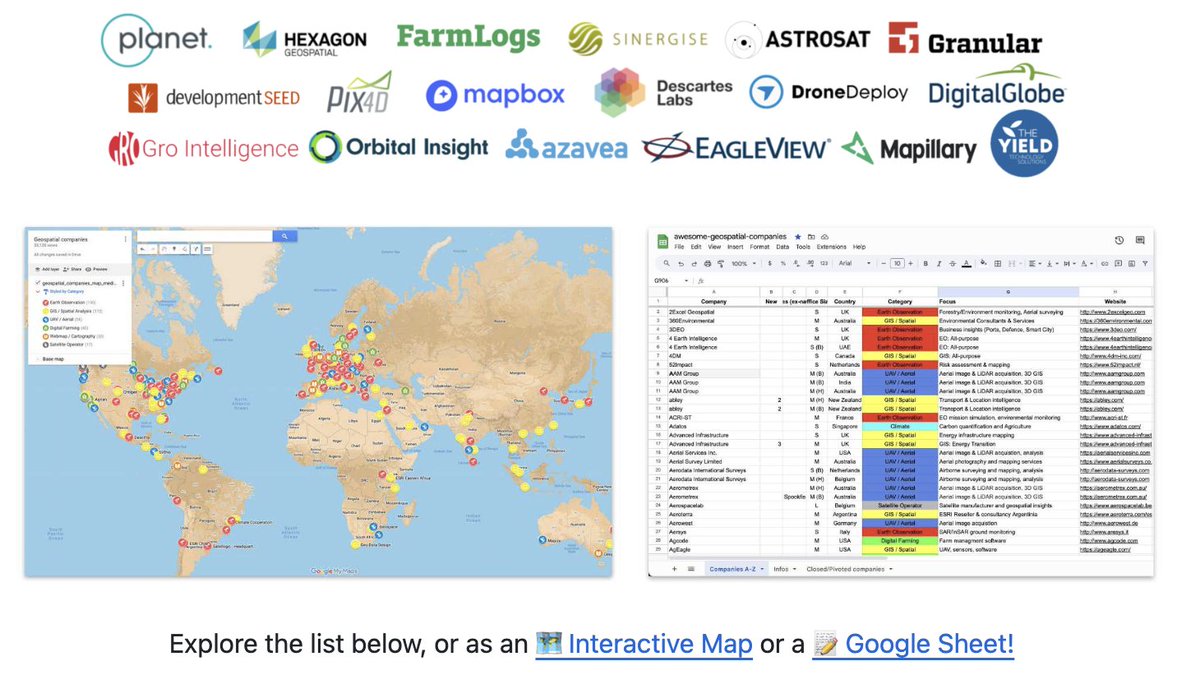This screenshot has width=1200, height=689.
Task: Click the yellow GIS / Spatial Analysis marker
Action: (x=46, y=311)
